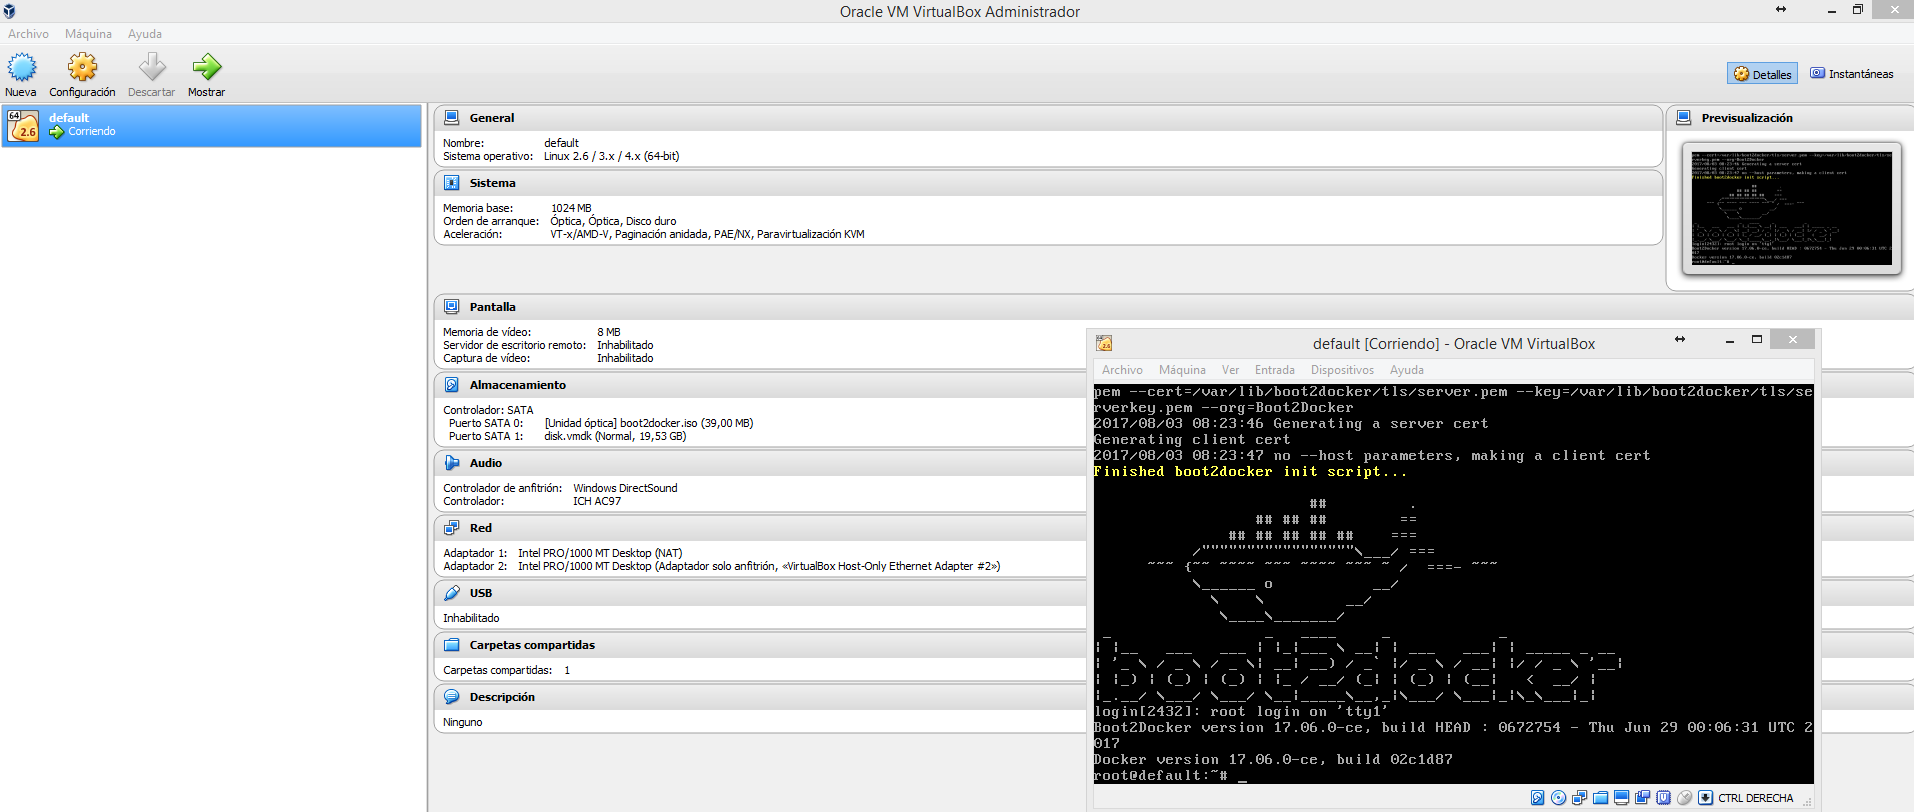The height and width of the screenshot is (812, 1914).
Task: Click the General section header
Action: point(1048,118)
